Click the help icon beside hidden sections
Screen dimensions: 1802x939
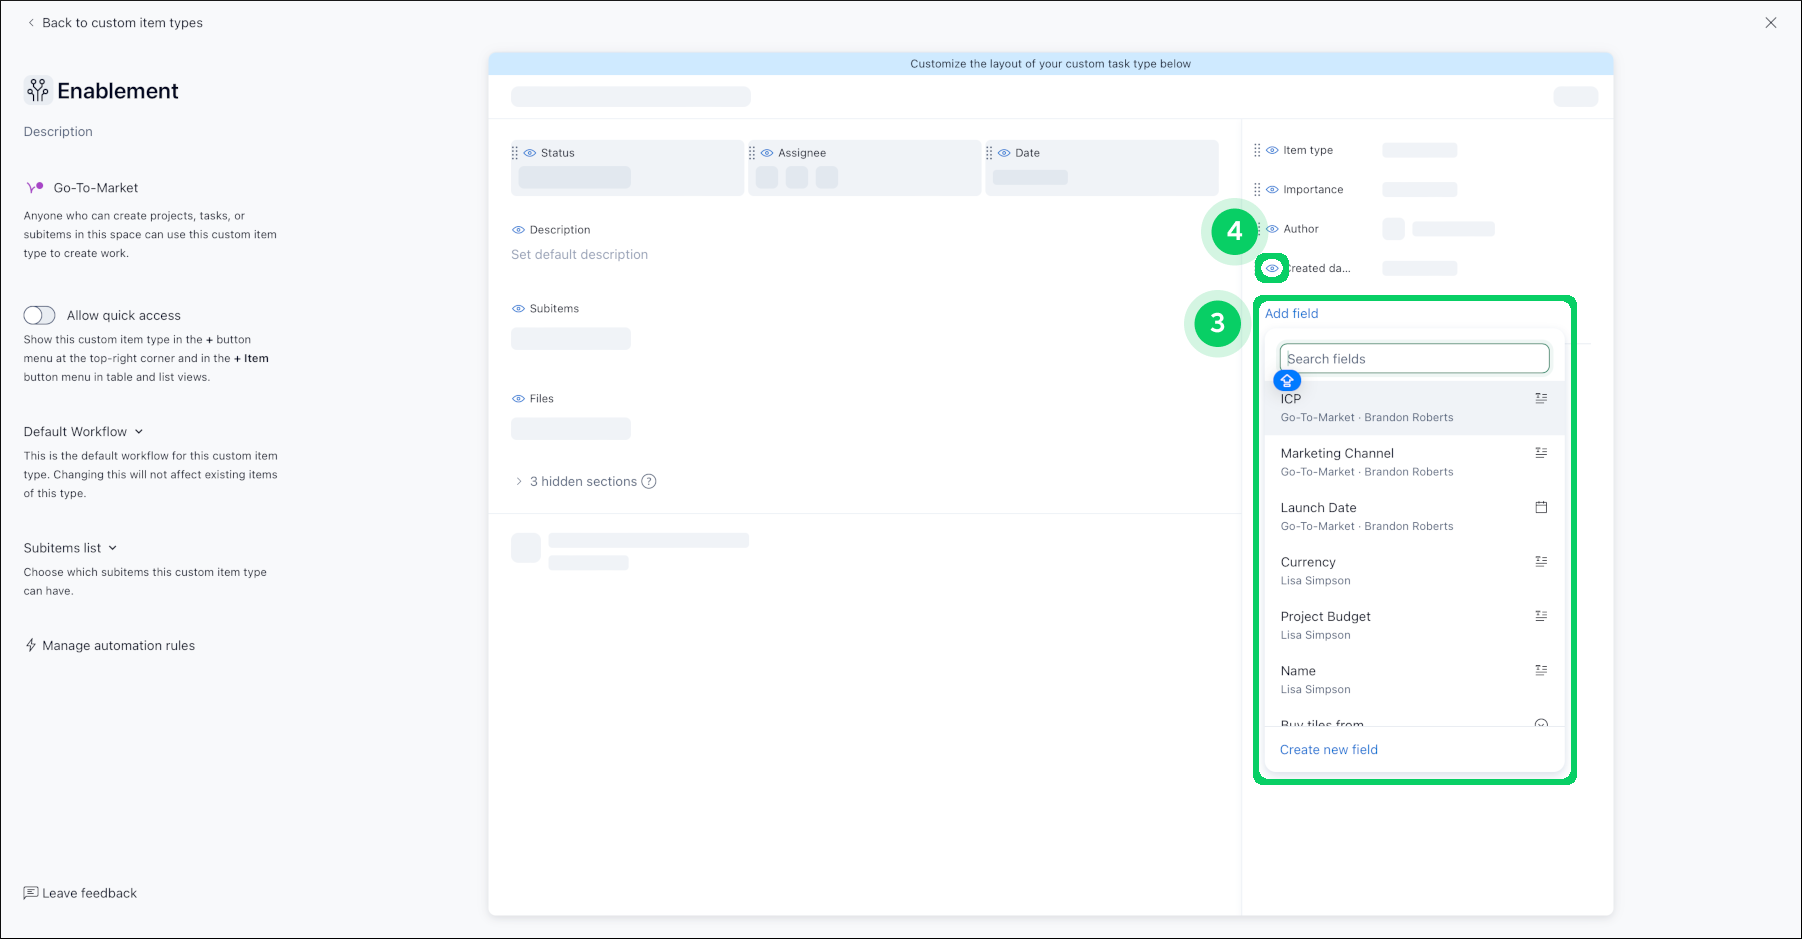click(x=649, y=482)
